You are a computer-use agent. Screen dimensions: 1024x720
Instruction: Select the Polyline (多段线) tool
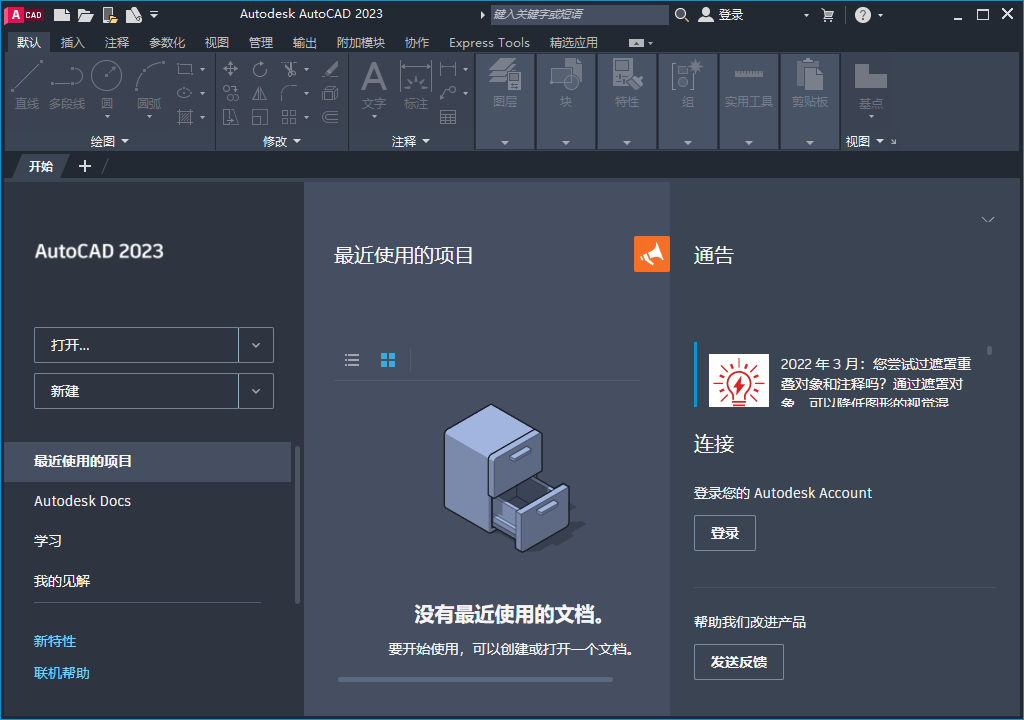click(x=67, y=85)
